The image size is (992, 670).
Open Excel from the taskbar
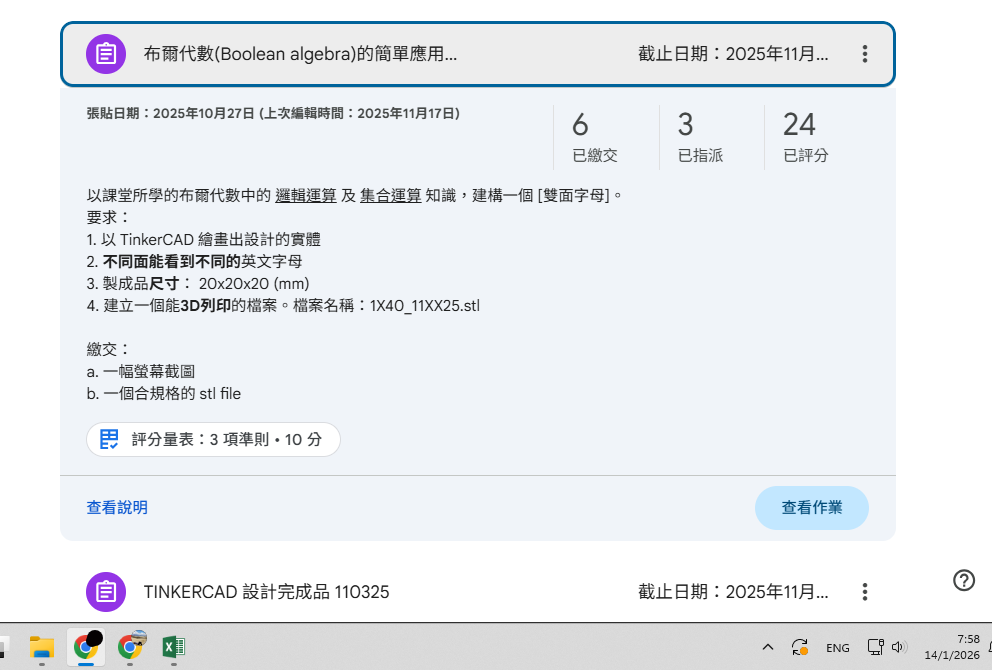173,647
